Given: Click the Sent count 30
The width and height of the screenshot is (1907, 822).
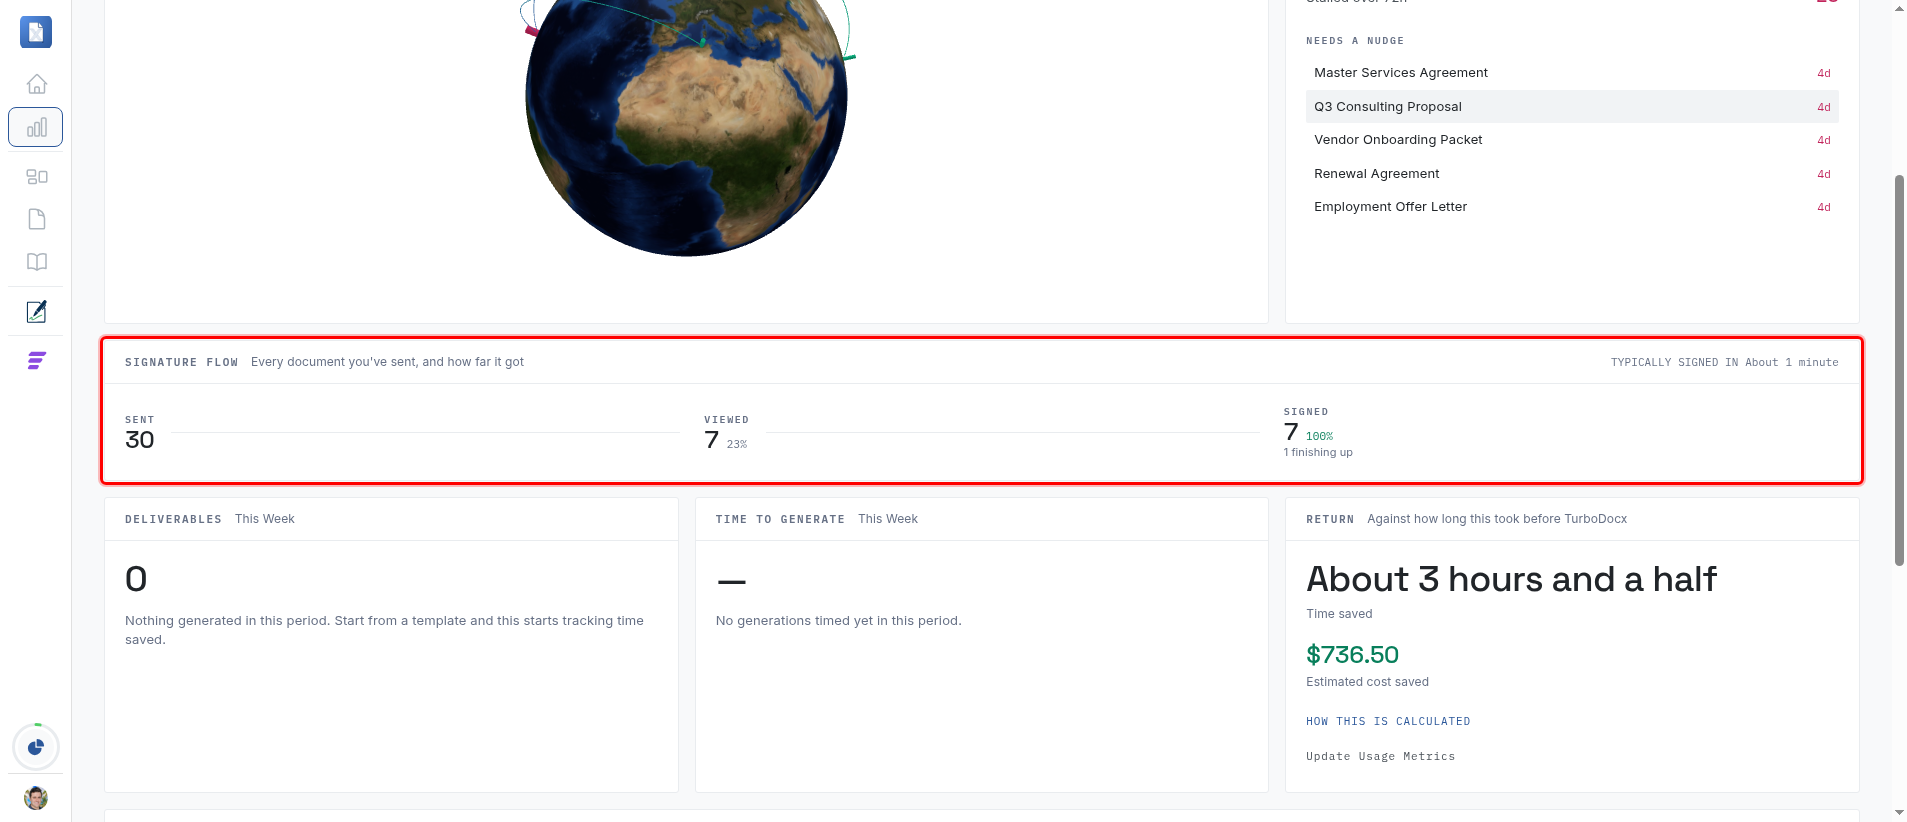Looking at the screenshot, I should coord(140,440).
